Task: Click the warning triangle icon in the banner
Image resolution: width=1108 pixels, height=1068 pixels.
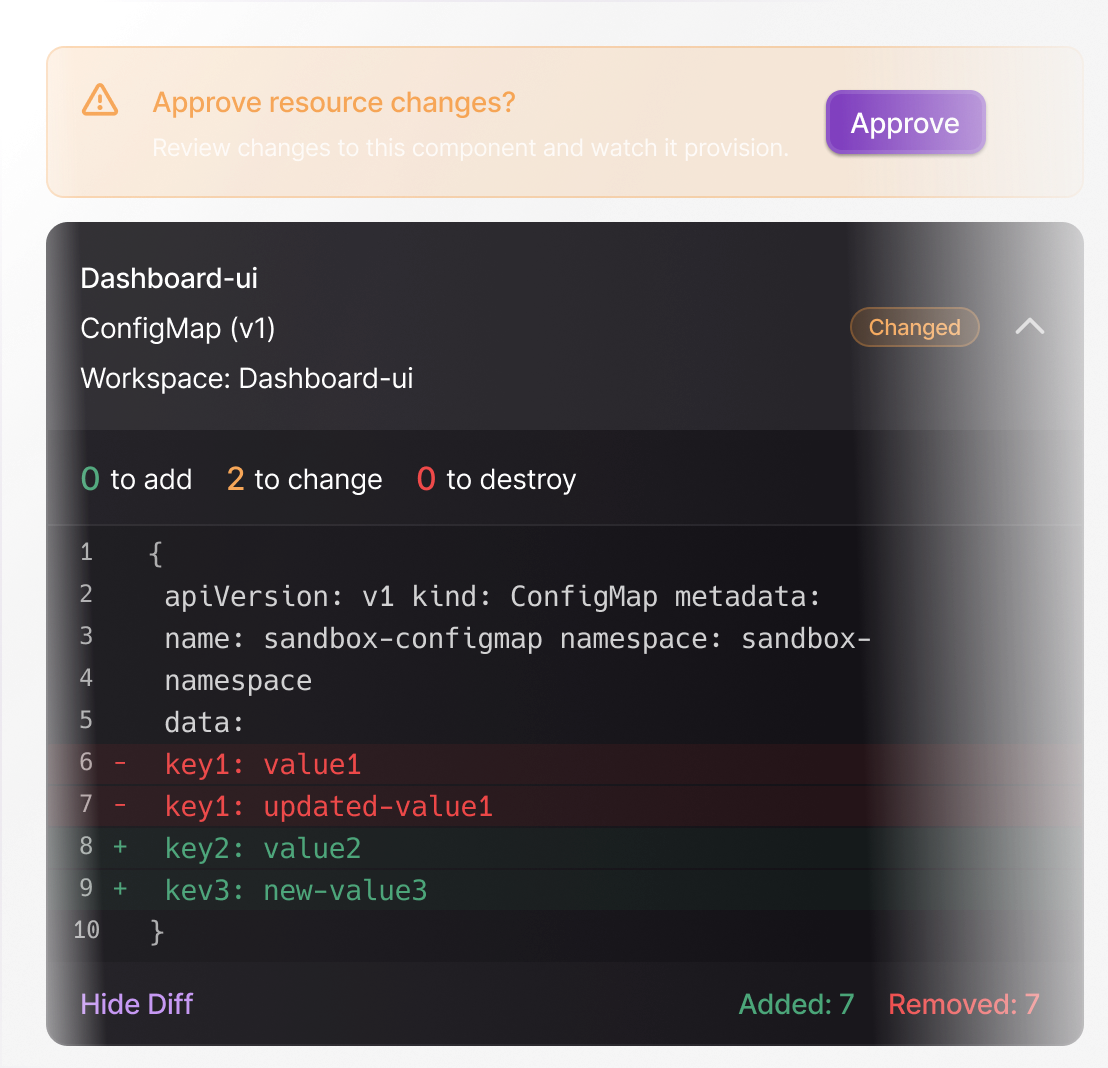Action: pyautogui.click(x=100, y=101)
